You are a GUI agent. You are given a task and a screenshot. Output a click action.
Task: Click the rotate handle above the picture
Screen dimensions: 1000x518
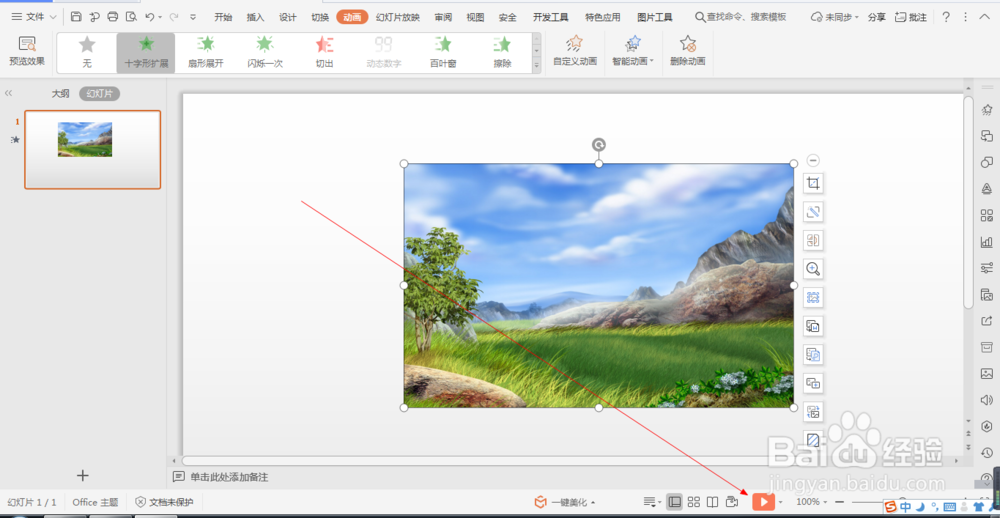coord(599,145)
